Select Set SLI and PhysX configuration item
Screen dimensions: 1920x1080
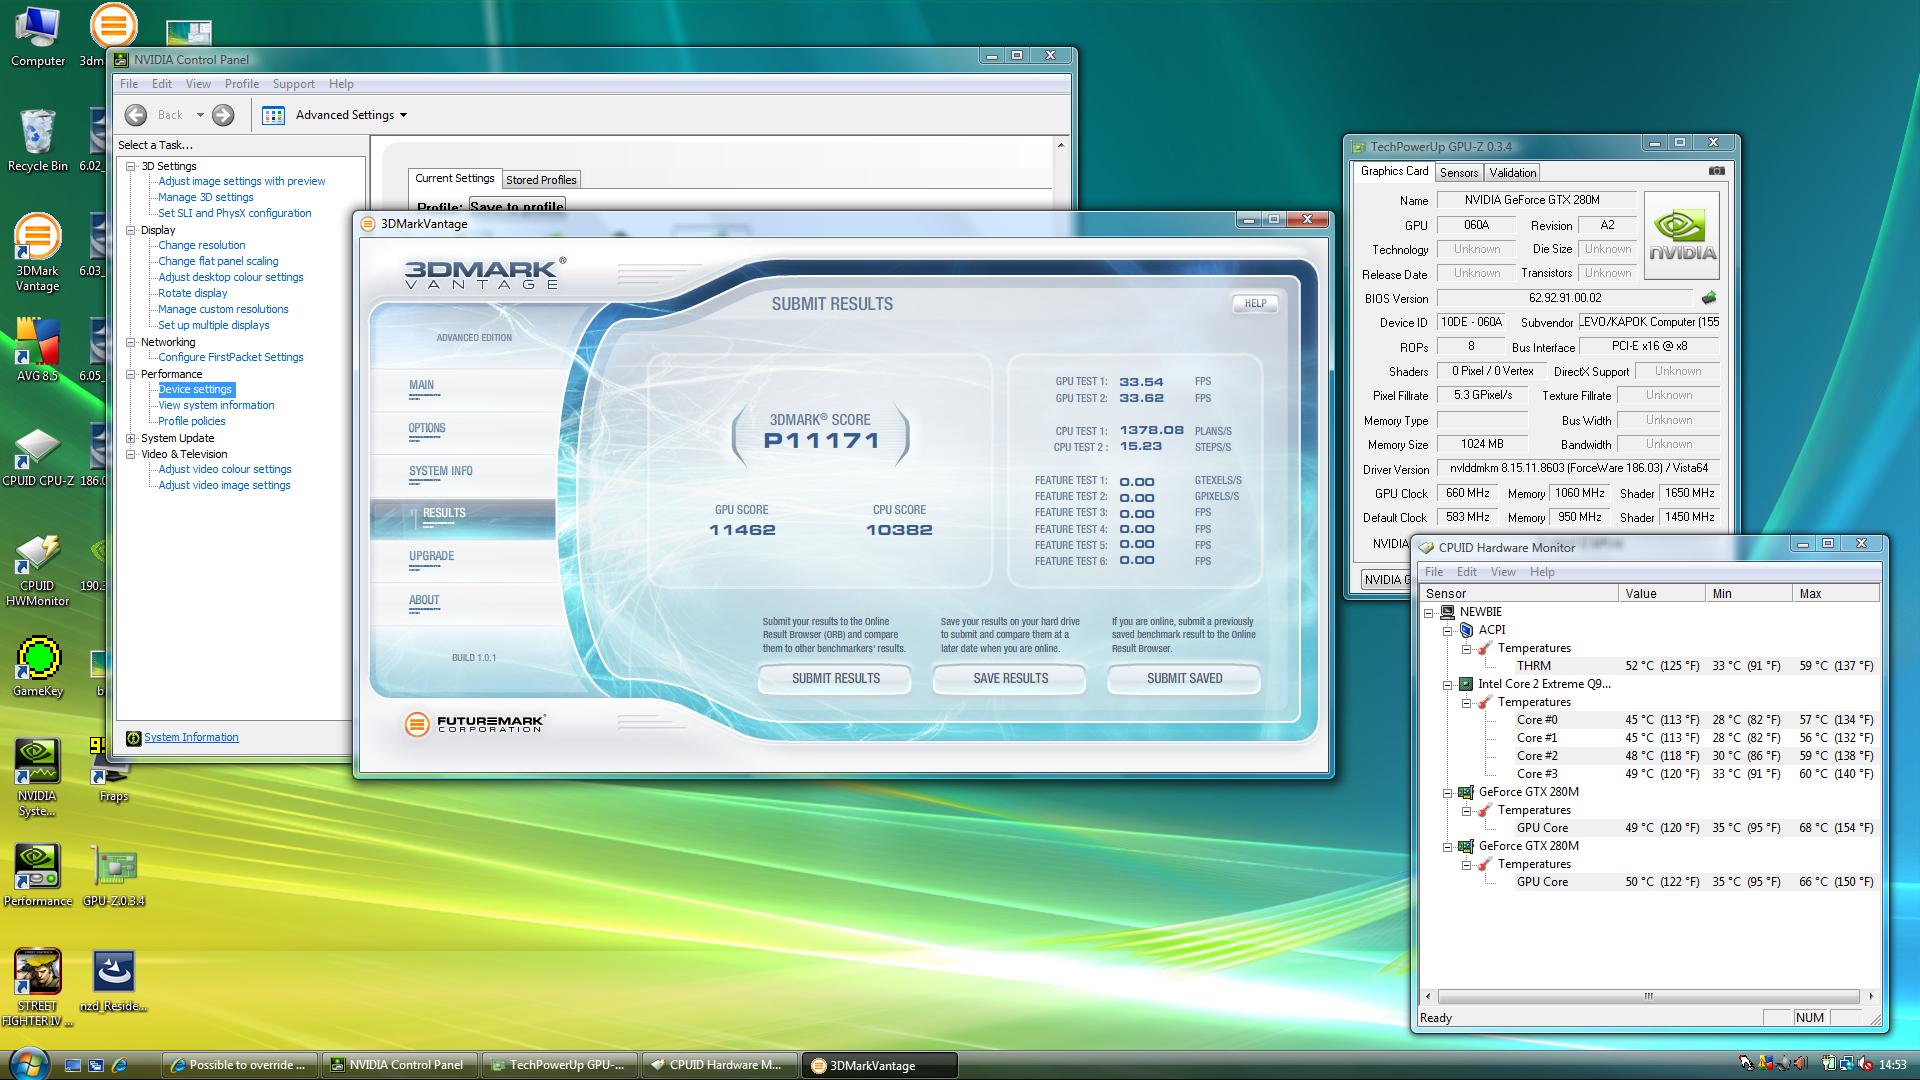click(235, 213)
